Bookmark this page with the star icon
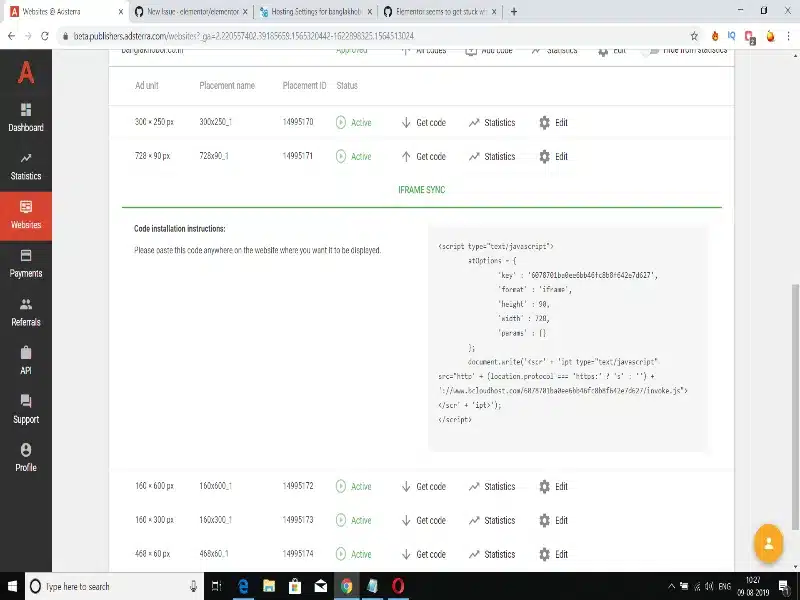 click(x=694, y=36)
